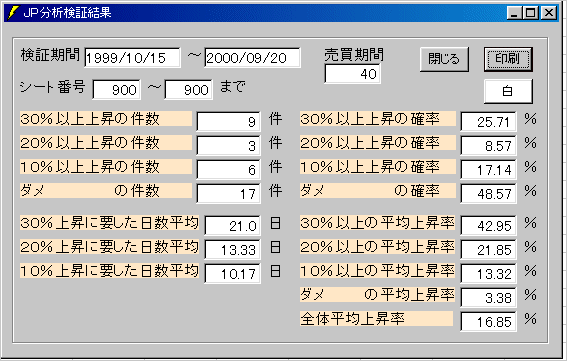Click the 30%上昇に要した日数平均 field
This screenshot has width=567, height=361.
click(233, 226)
